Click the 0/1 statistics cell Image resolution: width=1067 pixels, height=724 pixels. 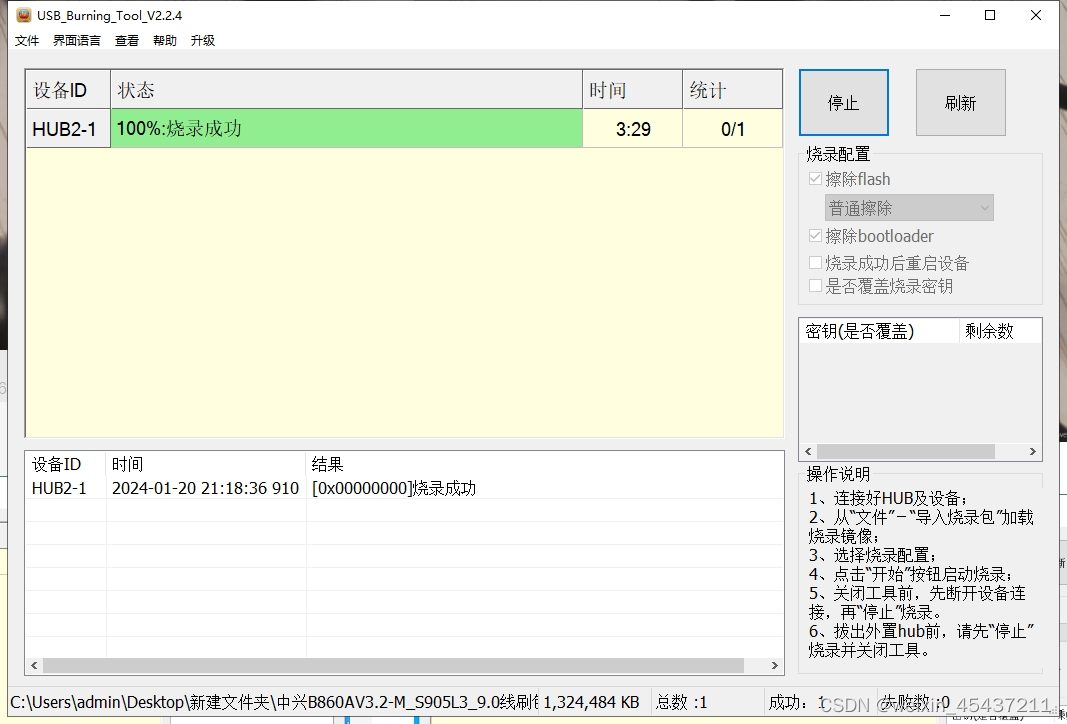[x=733, y=129]
